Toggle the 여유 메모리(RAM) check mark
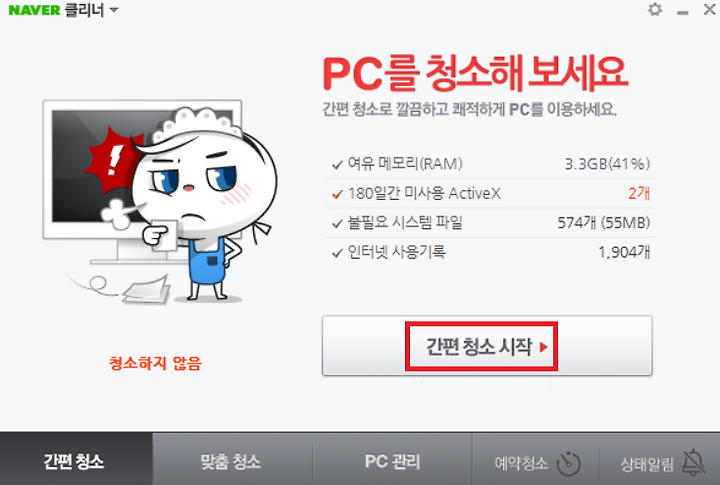Screen dimensions: 720x485 click(x=337, y=164)
